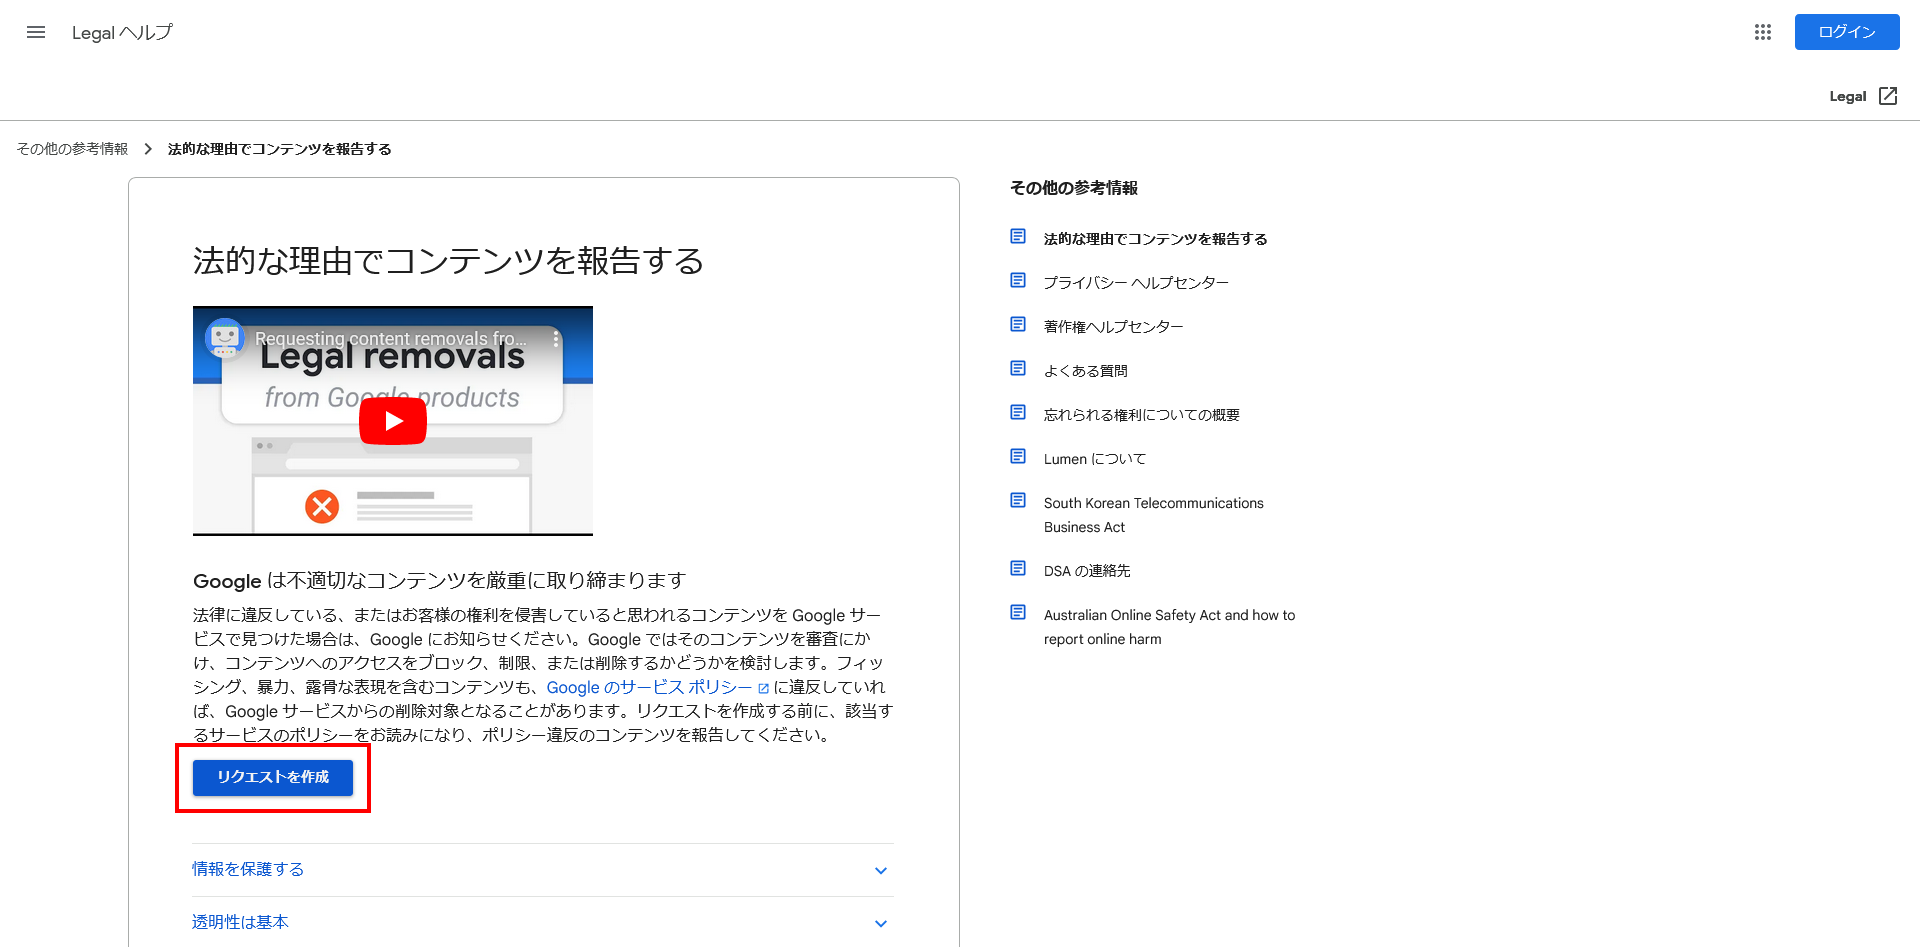This screenshot has width=1920, height=947.
Task: Click article icon beside 著作権ヘルプセンター
Action: pyautogui.click(x=1018, y=325)
